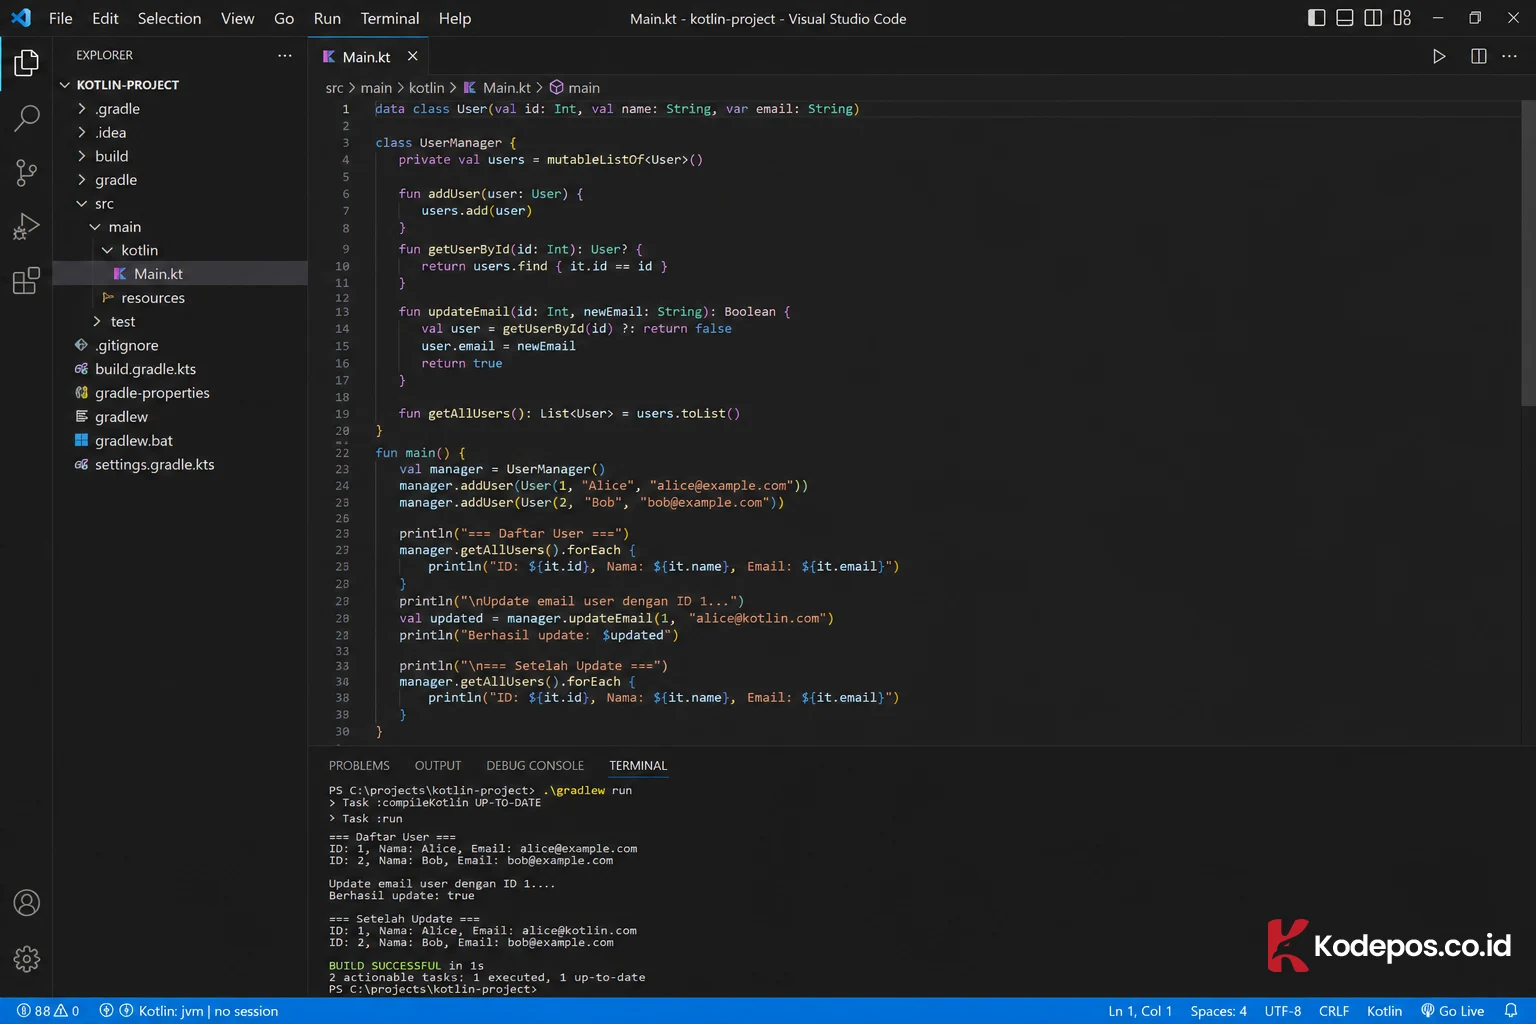This screenshot has height=1024, width=1536.
Task: Open the gradle-properties file
Action: click(180, 393)
